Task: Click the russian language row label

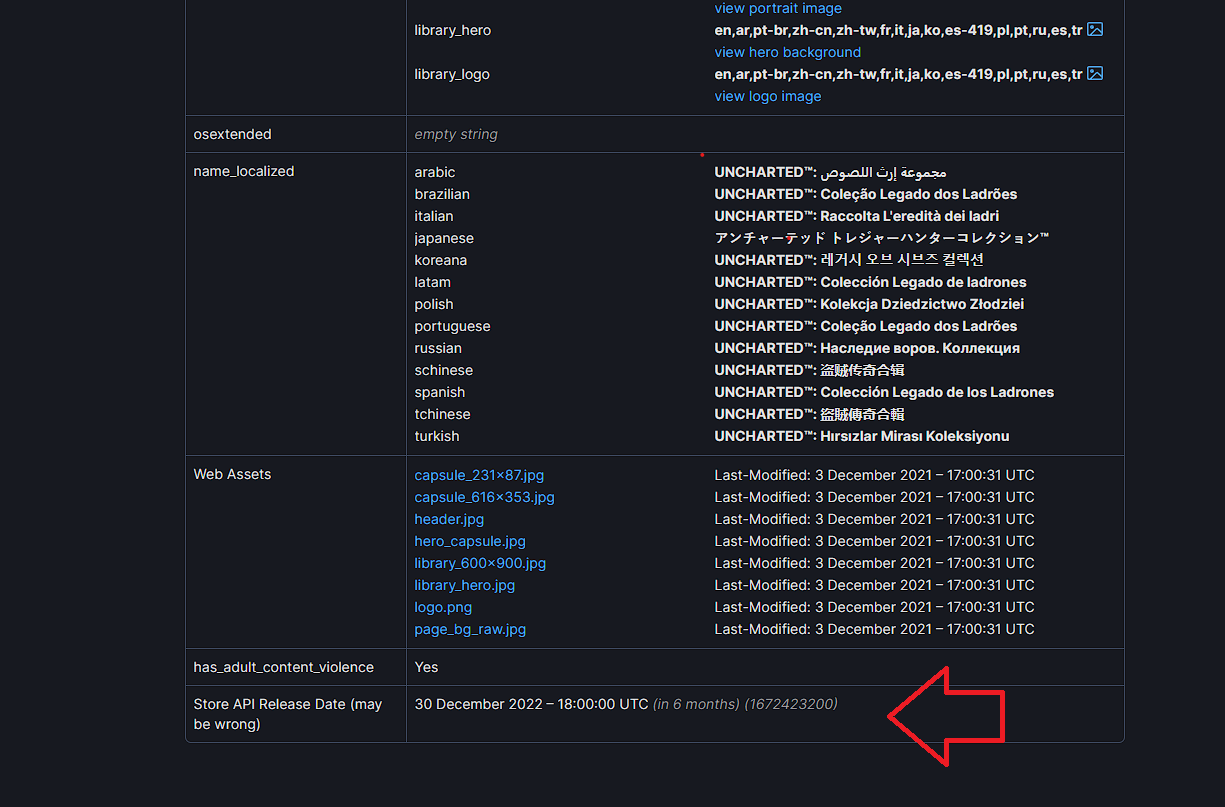Action: [438, 348]
